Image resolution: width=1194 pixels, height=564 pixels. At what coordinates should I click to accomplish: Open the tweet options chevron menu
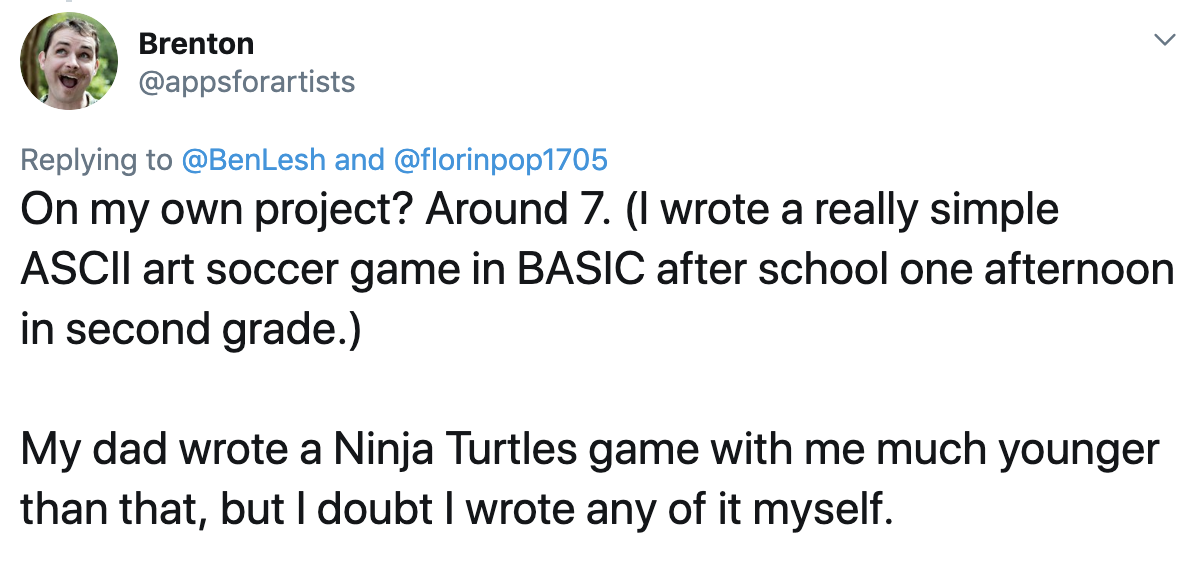(x=1163, y=40)
